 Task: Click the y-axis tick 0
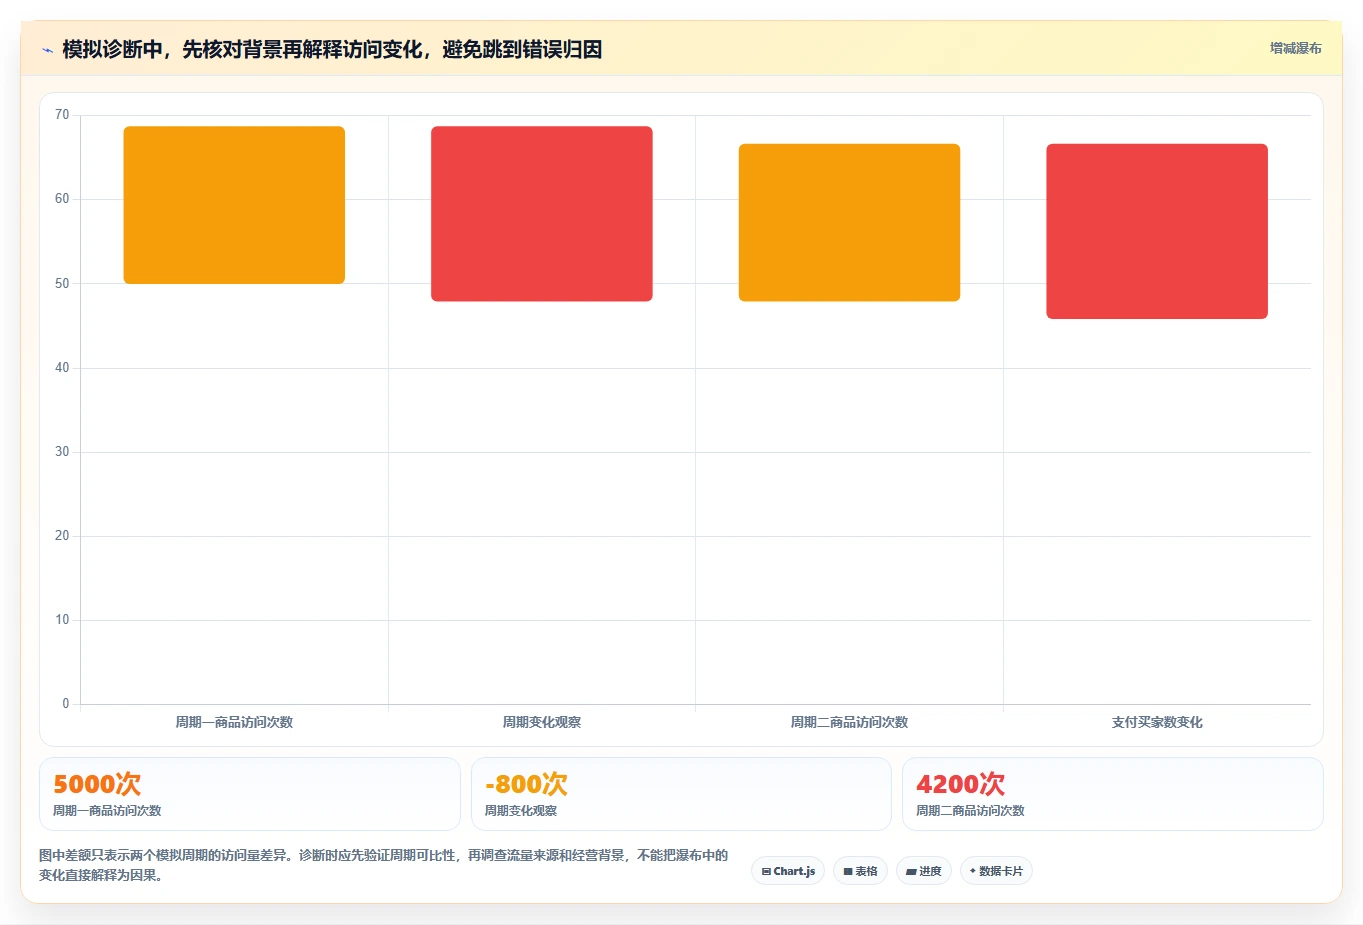pyautogui.click(x=66, y=704)
